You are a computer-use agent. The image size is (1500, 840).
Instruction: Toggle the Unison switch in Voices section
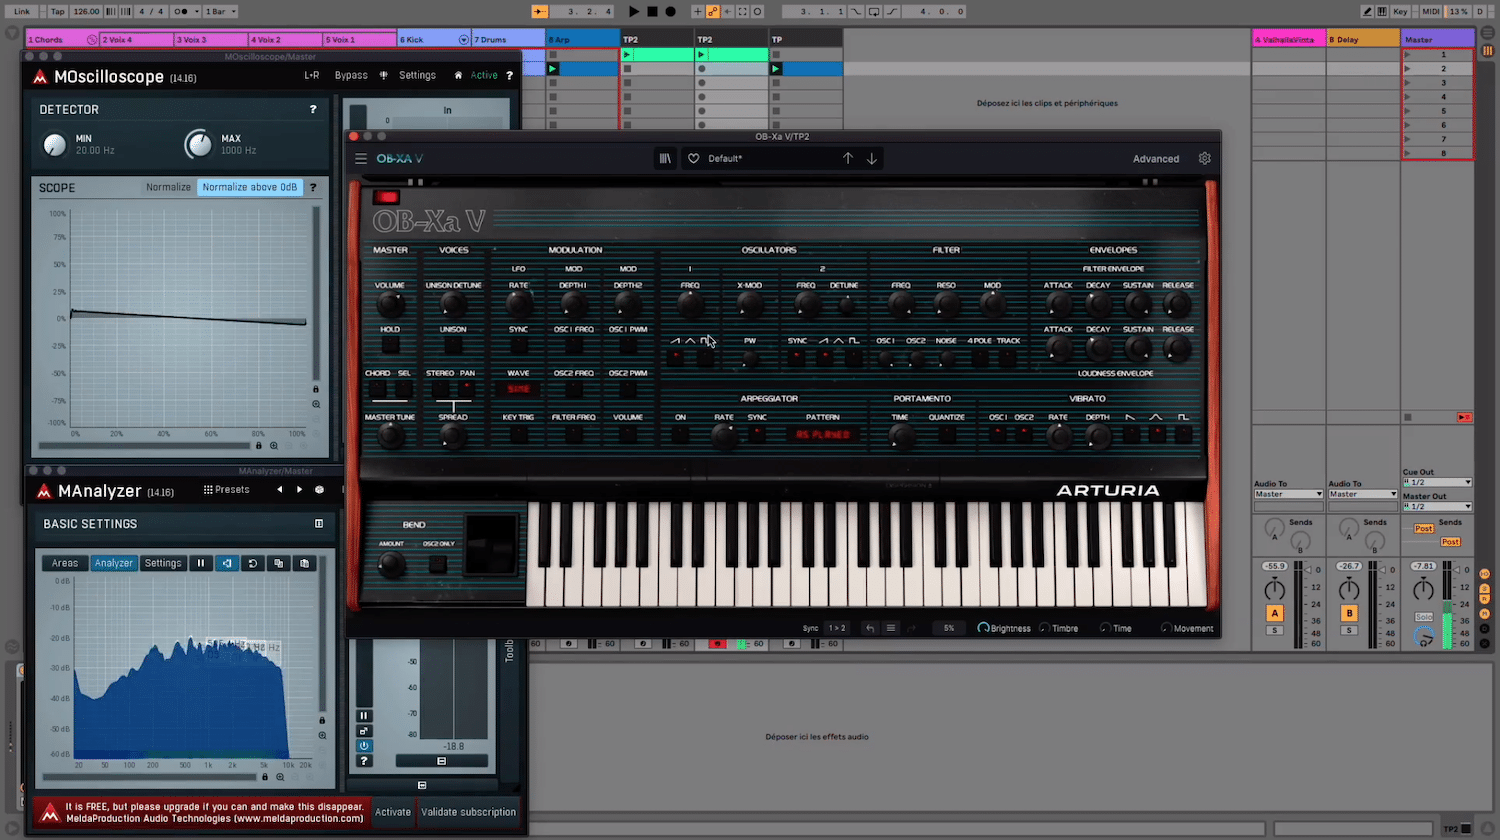[453, 345]
